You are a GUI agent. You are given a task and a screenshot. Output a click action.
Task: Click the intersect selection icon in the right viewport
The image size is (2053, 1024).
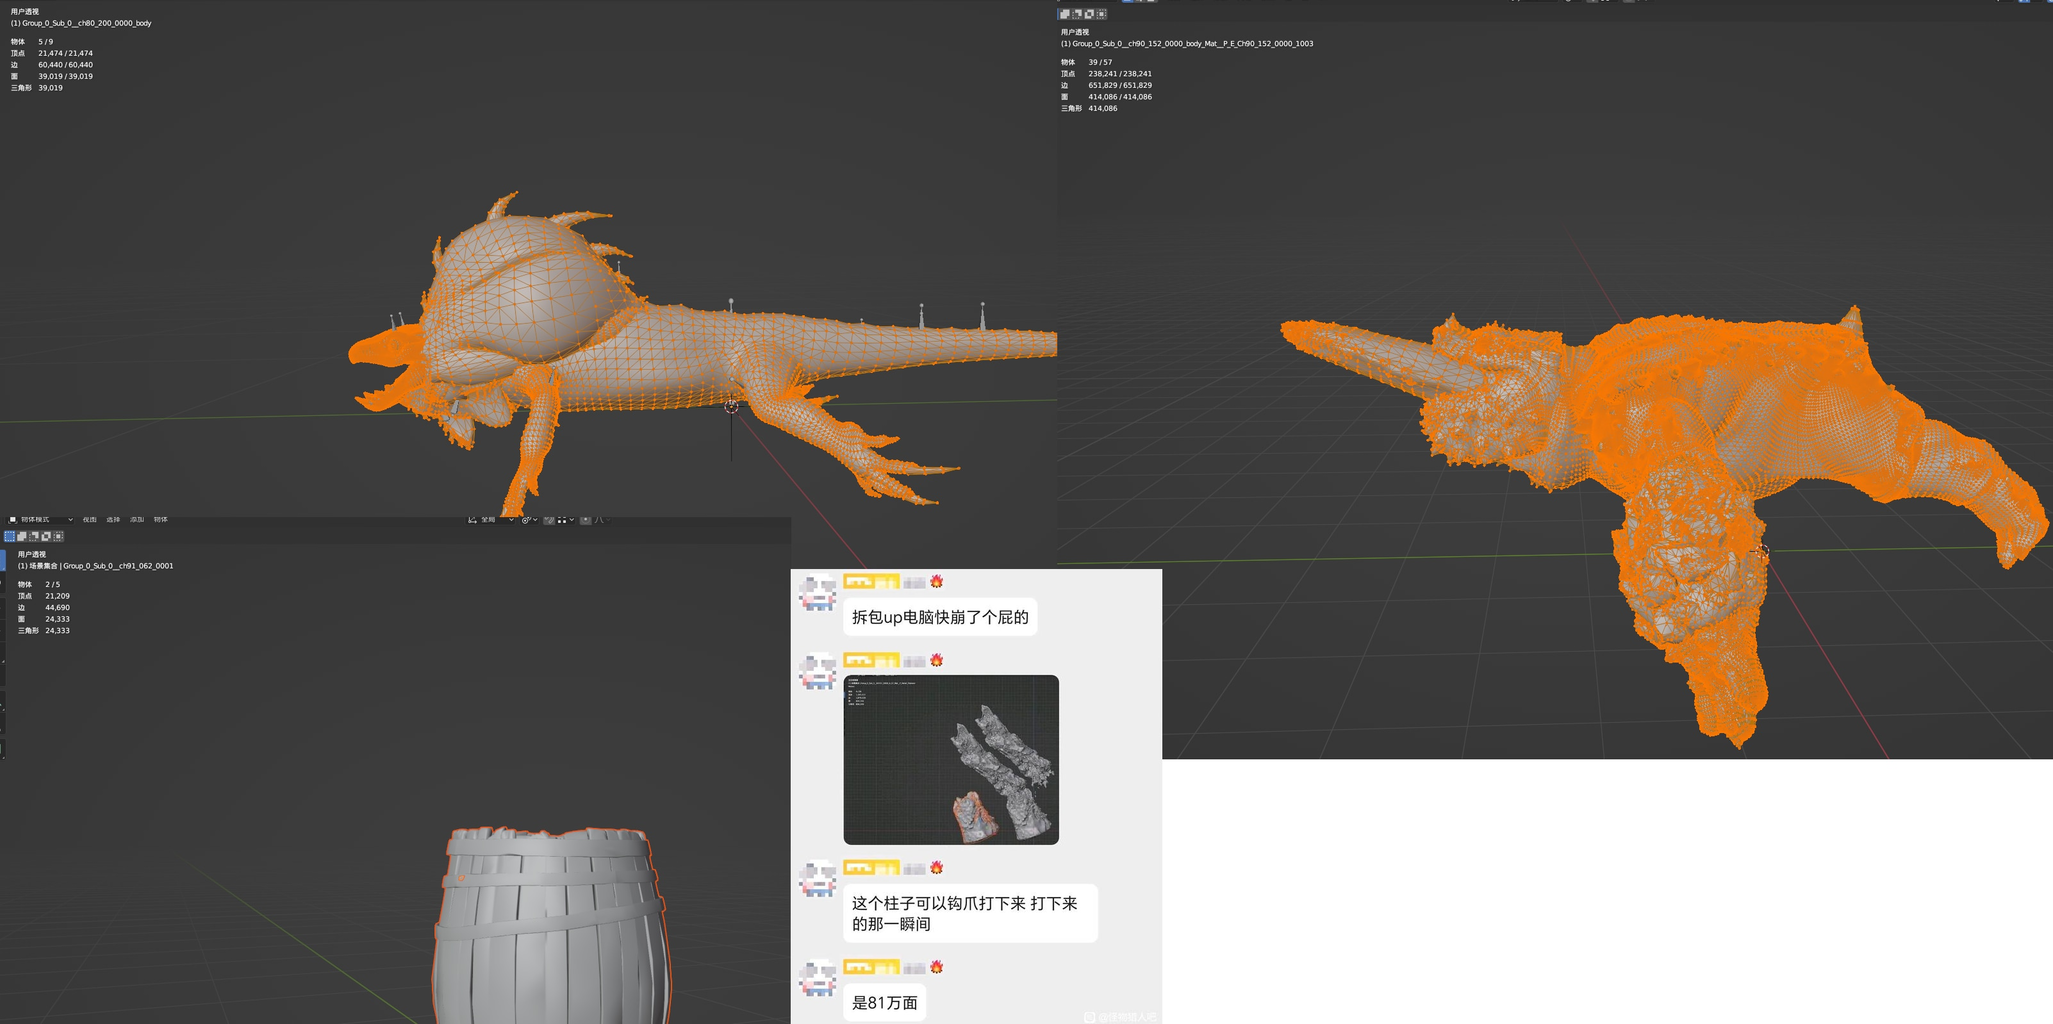1101,14
